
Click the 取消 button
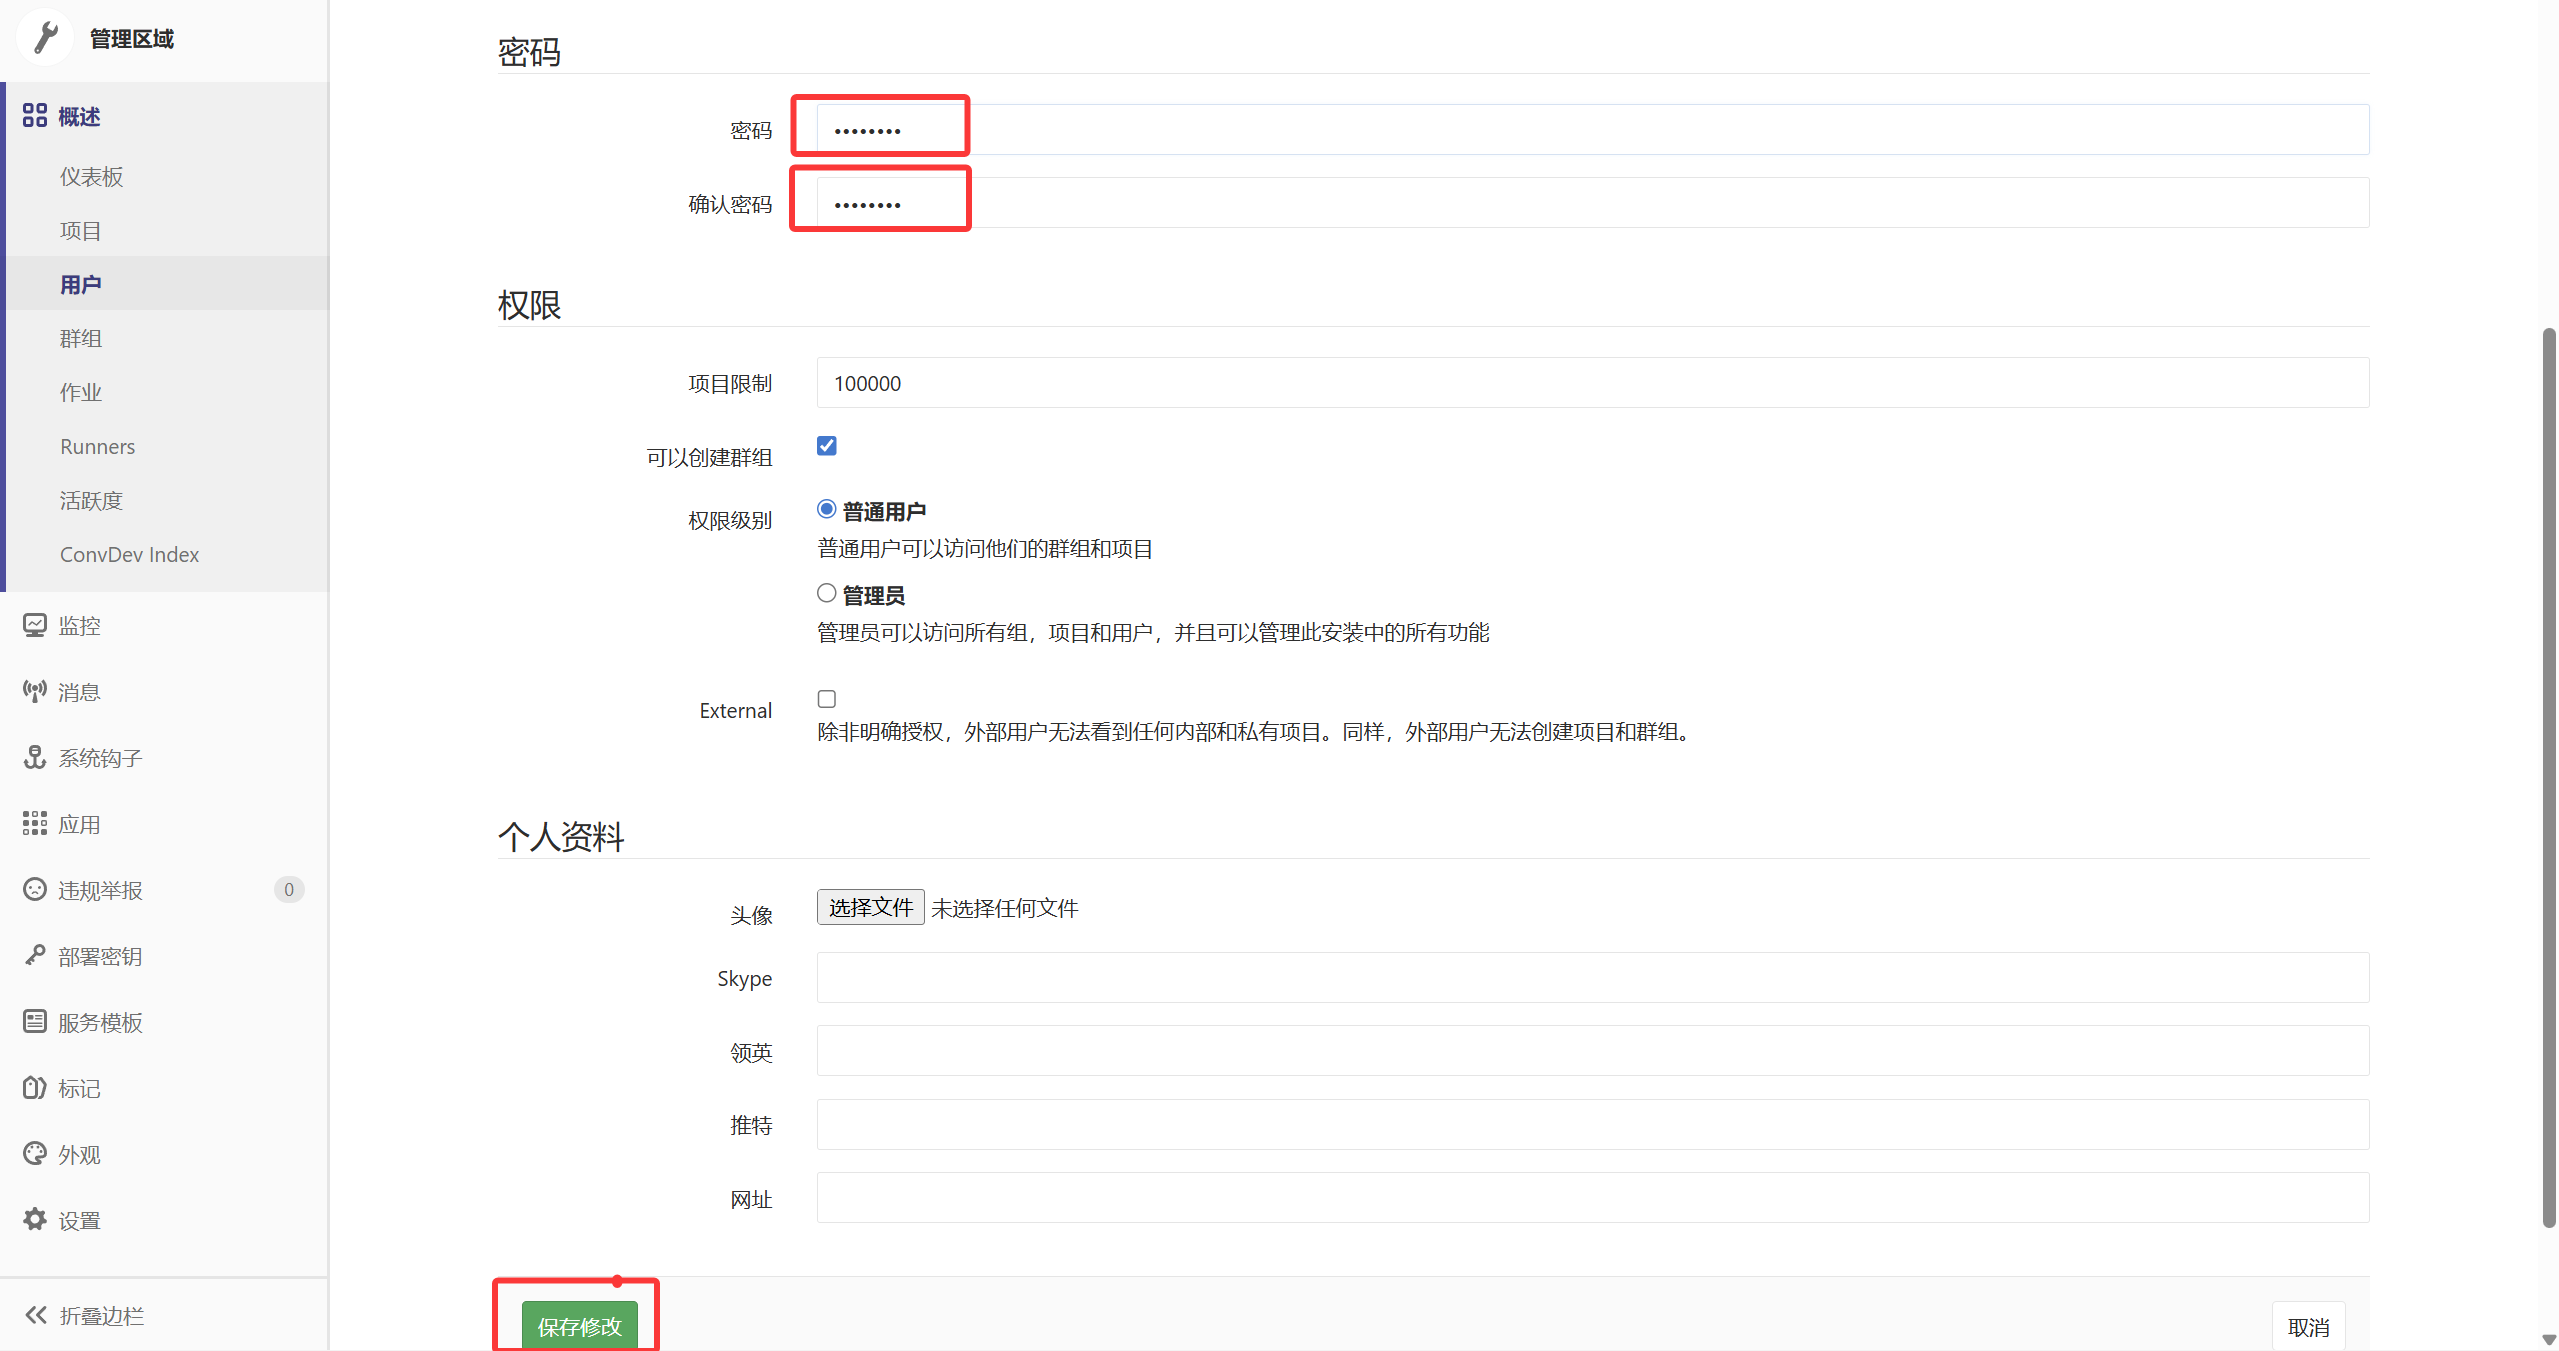tap(2308, 1327)
